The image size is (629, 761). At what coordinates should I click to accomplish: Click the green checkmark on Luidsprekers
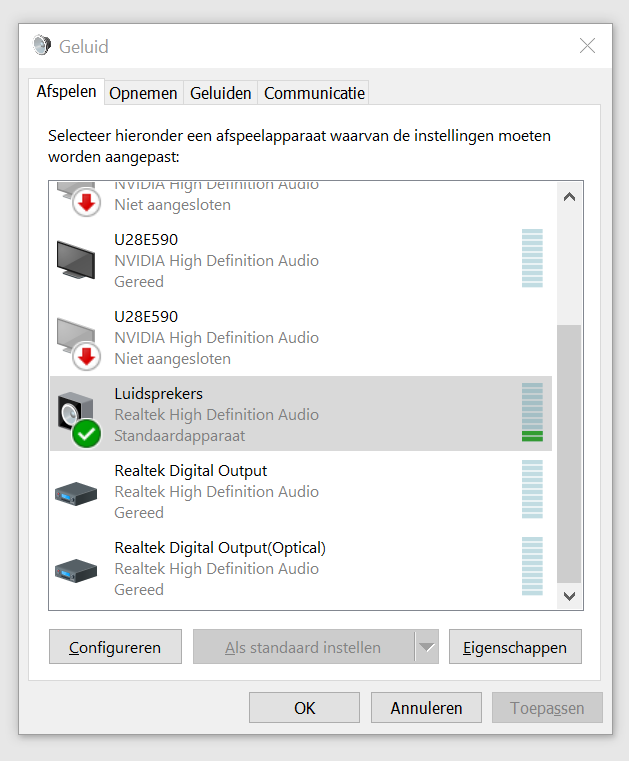click(86, 433)
